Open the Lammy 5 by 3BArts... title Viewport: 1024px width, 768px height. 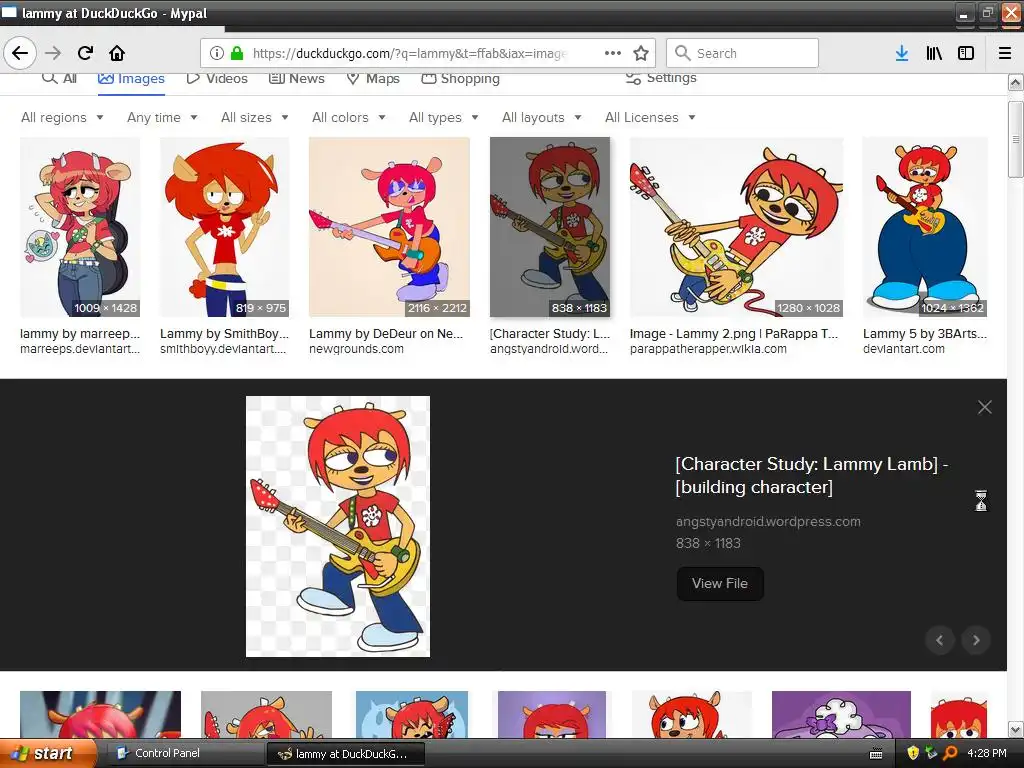(x=925, y=334)
